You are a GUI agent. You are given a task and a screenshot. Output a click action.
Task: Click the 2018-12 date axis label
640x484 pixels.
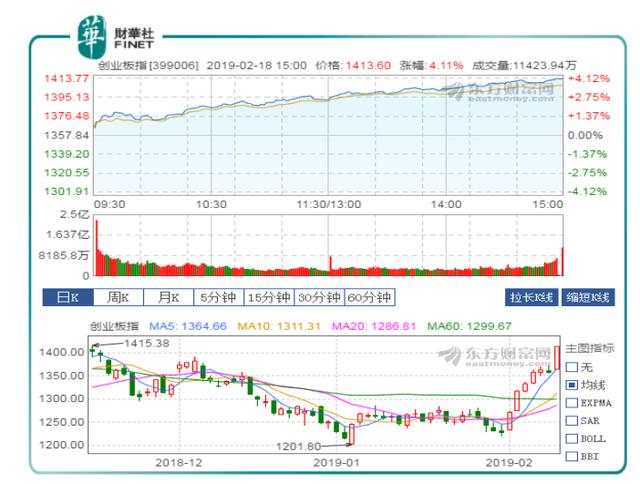tap(178, 463)
